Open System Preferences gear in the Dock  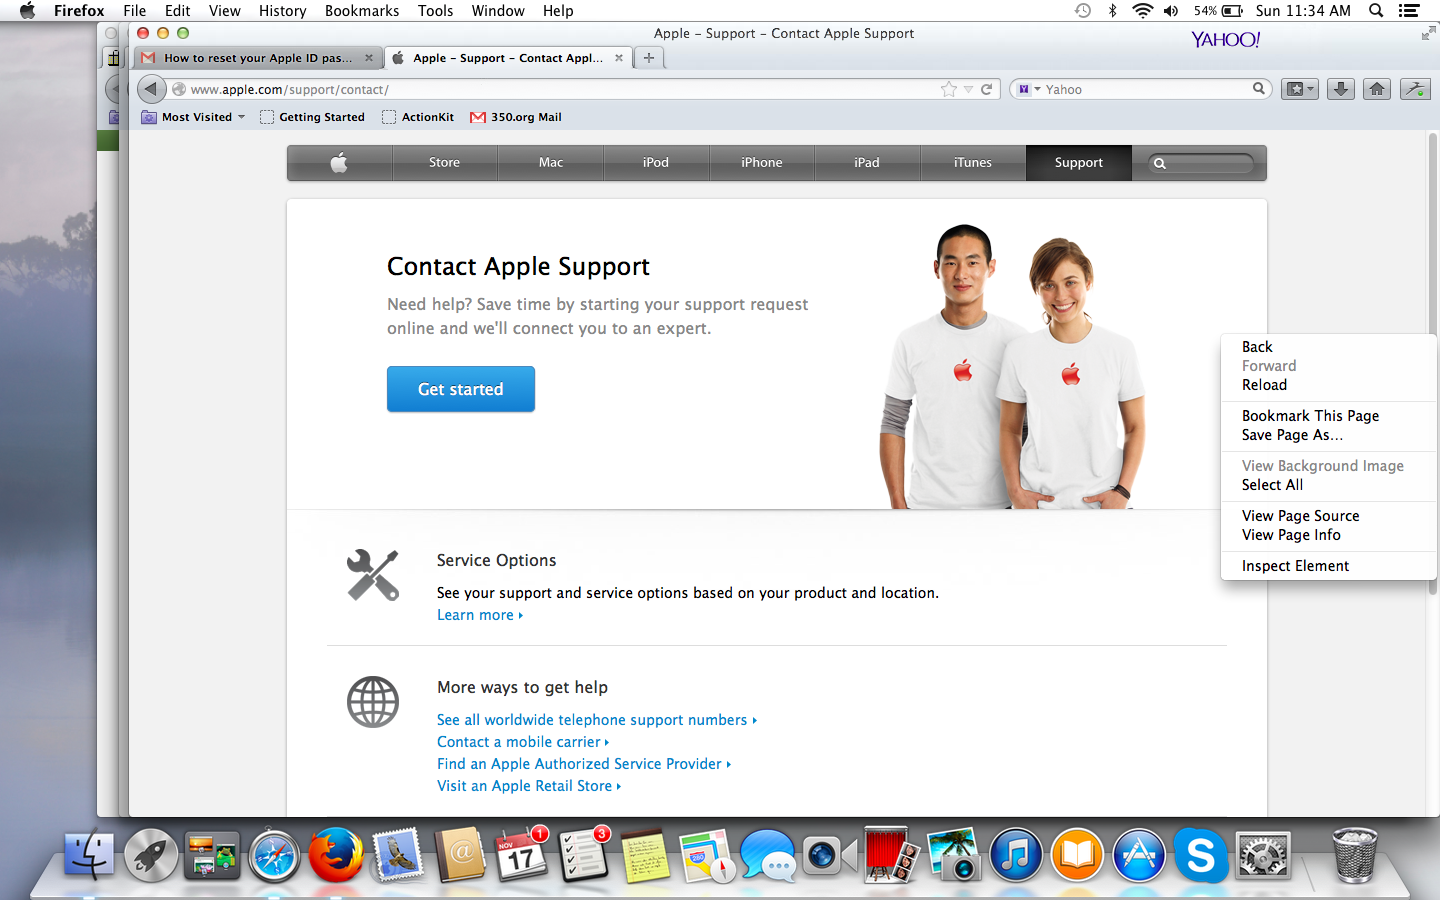pos(1262,855)
